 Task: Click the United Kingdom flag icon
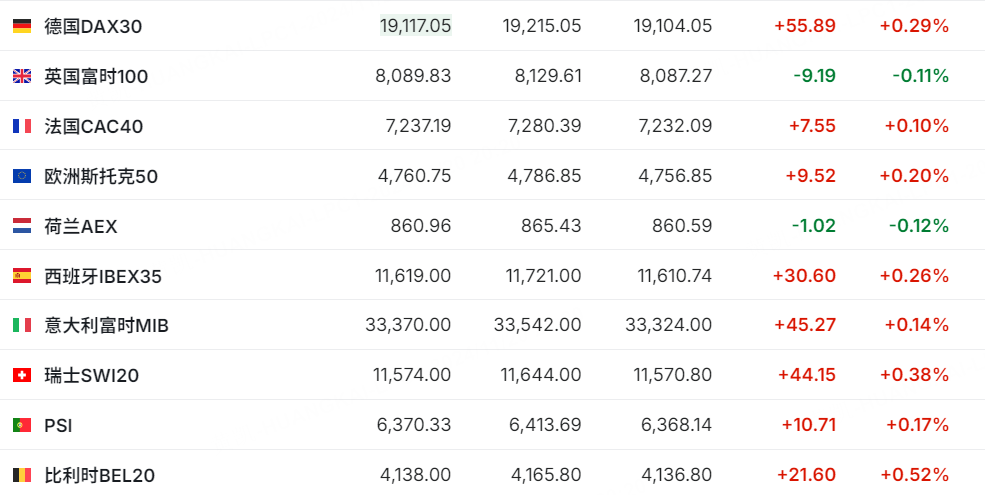click(x=22, y=76)
